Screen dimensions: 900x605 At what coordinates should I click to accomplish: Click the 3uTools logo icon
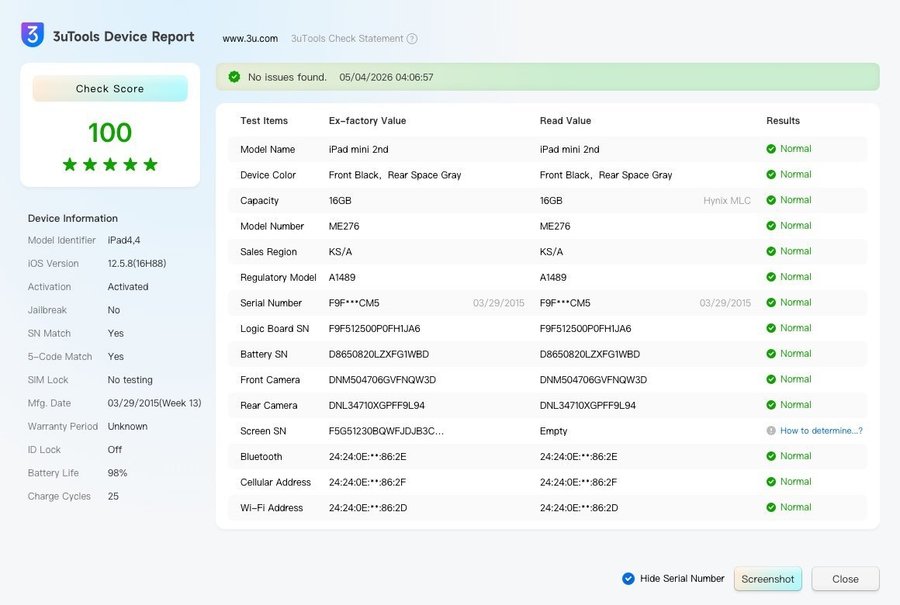pos(32,34)
